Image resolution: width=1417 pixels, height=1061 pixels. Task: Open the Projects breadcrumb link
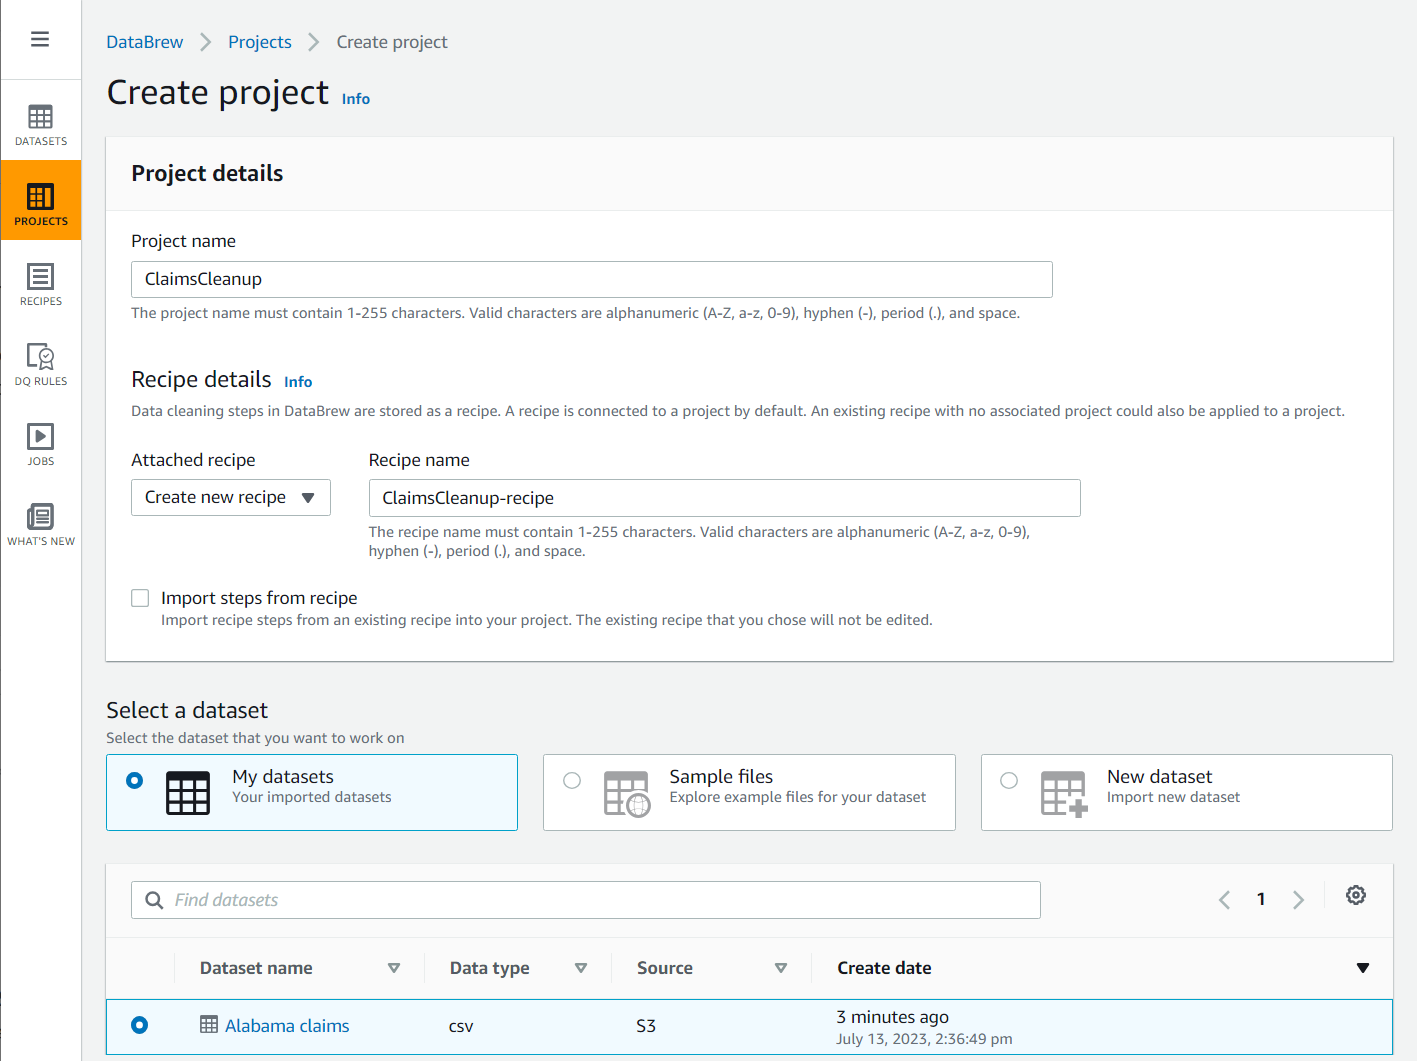pos(259,41)
